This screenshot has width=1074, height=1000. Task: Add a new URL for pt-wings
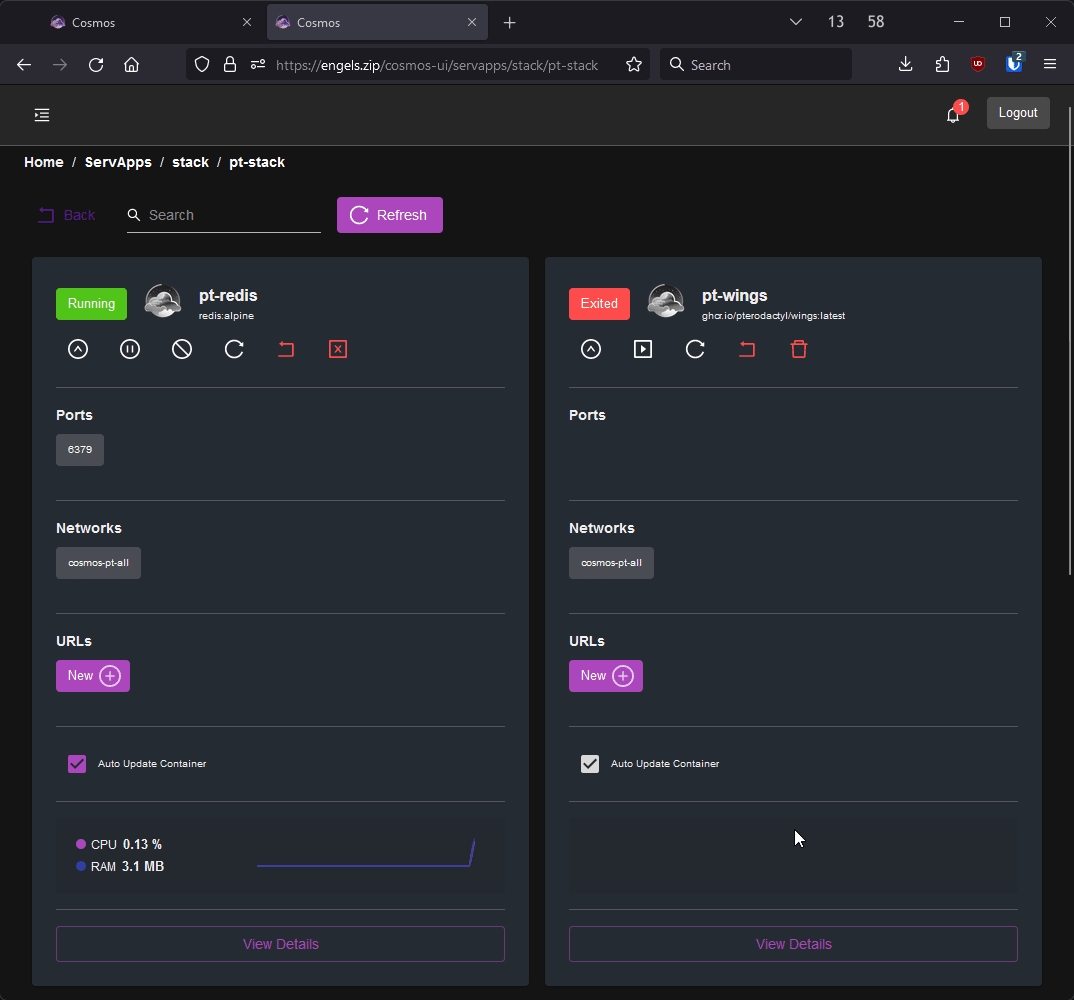point(605,676)
